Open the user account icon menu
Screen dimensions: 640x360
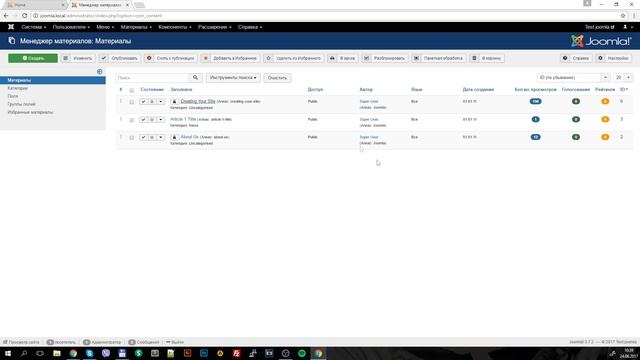point(627,27)
